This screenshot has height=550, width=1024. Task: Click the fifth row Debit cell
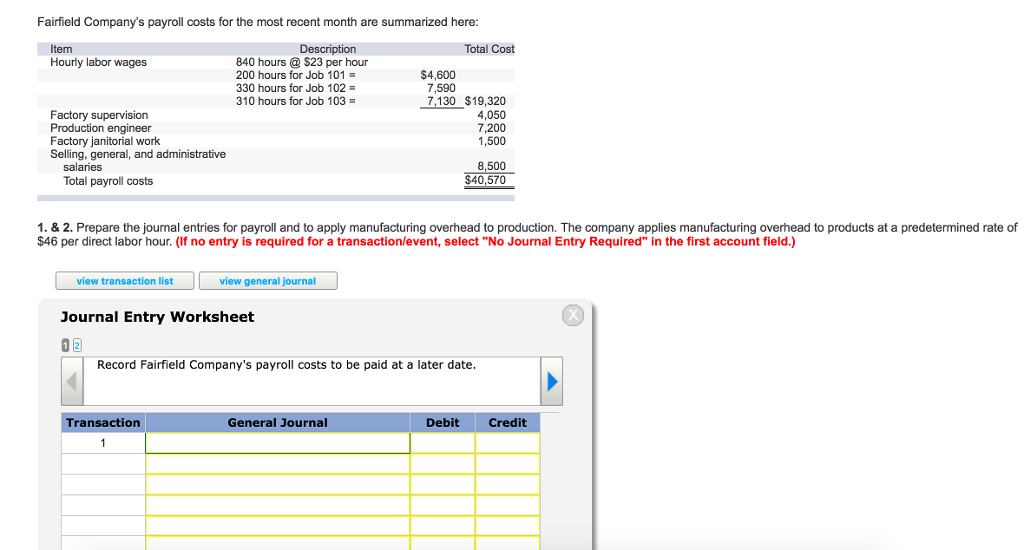[443, 526]
